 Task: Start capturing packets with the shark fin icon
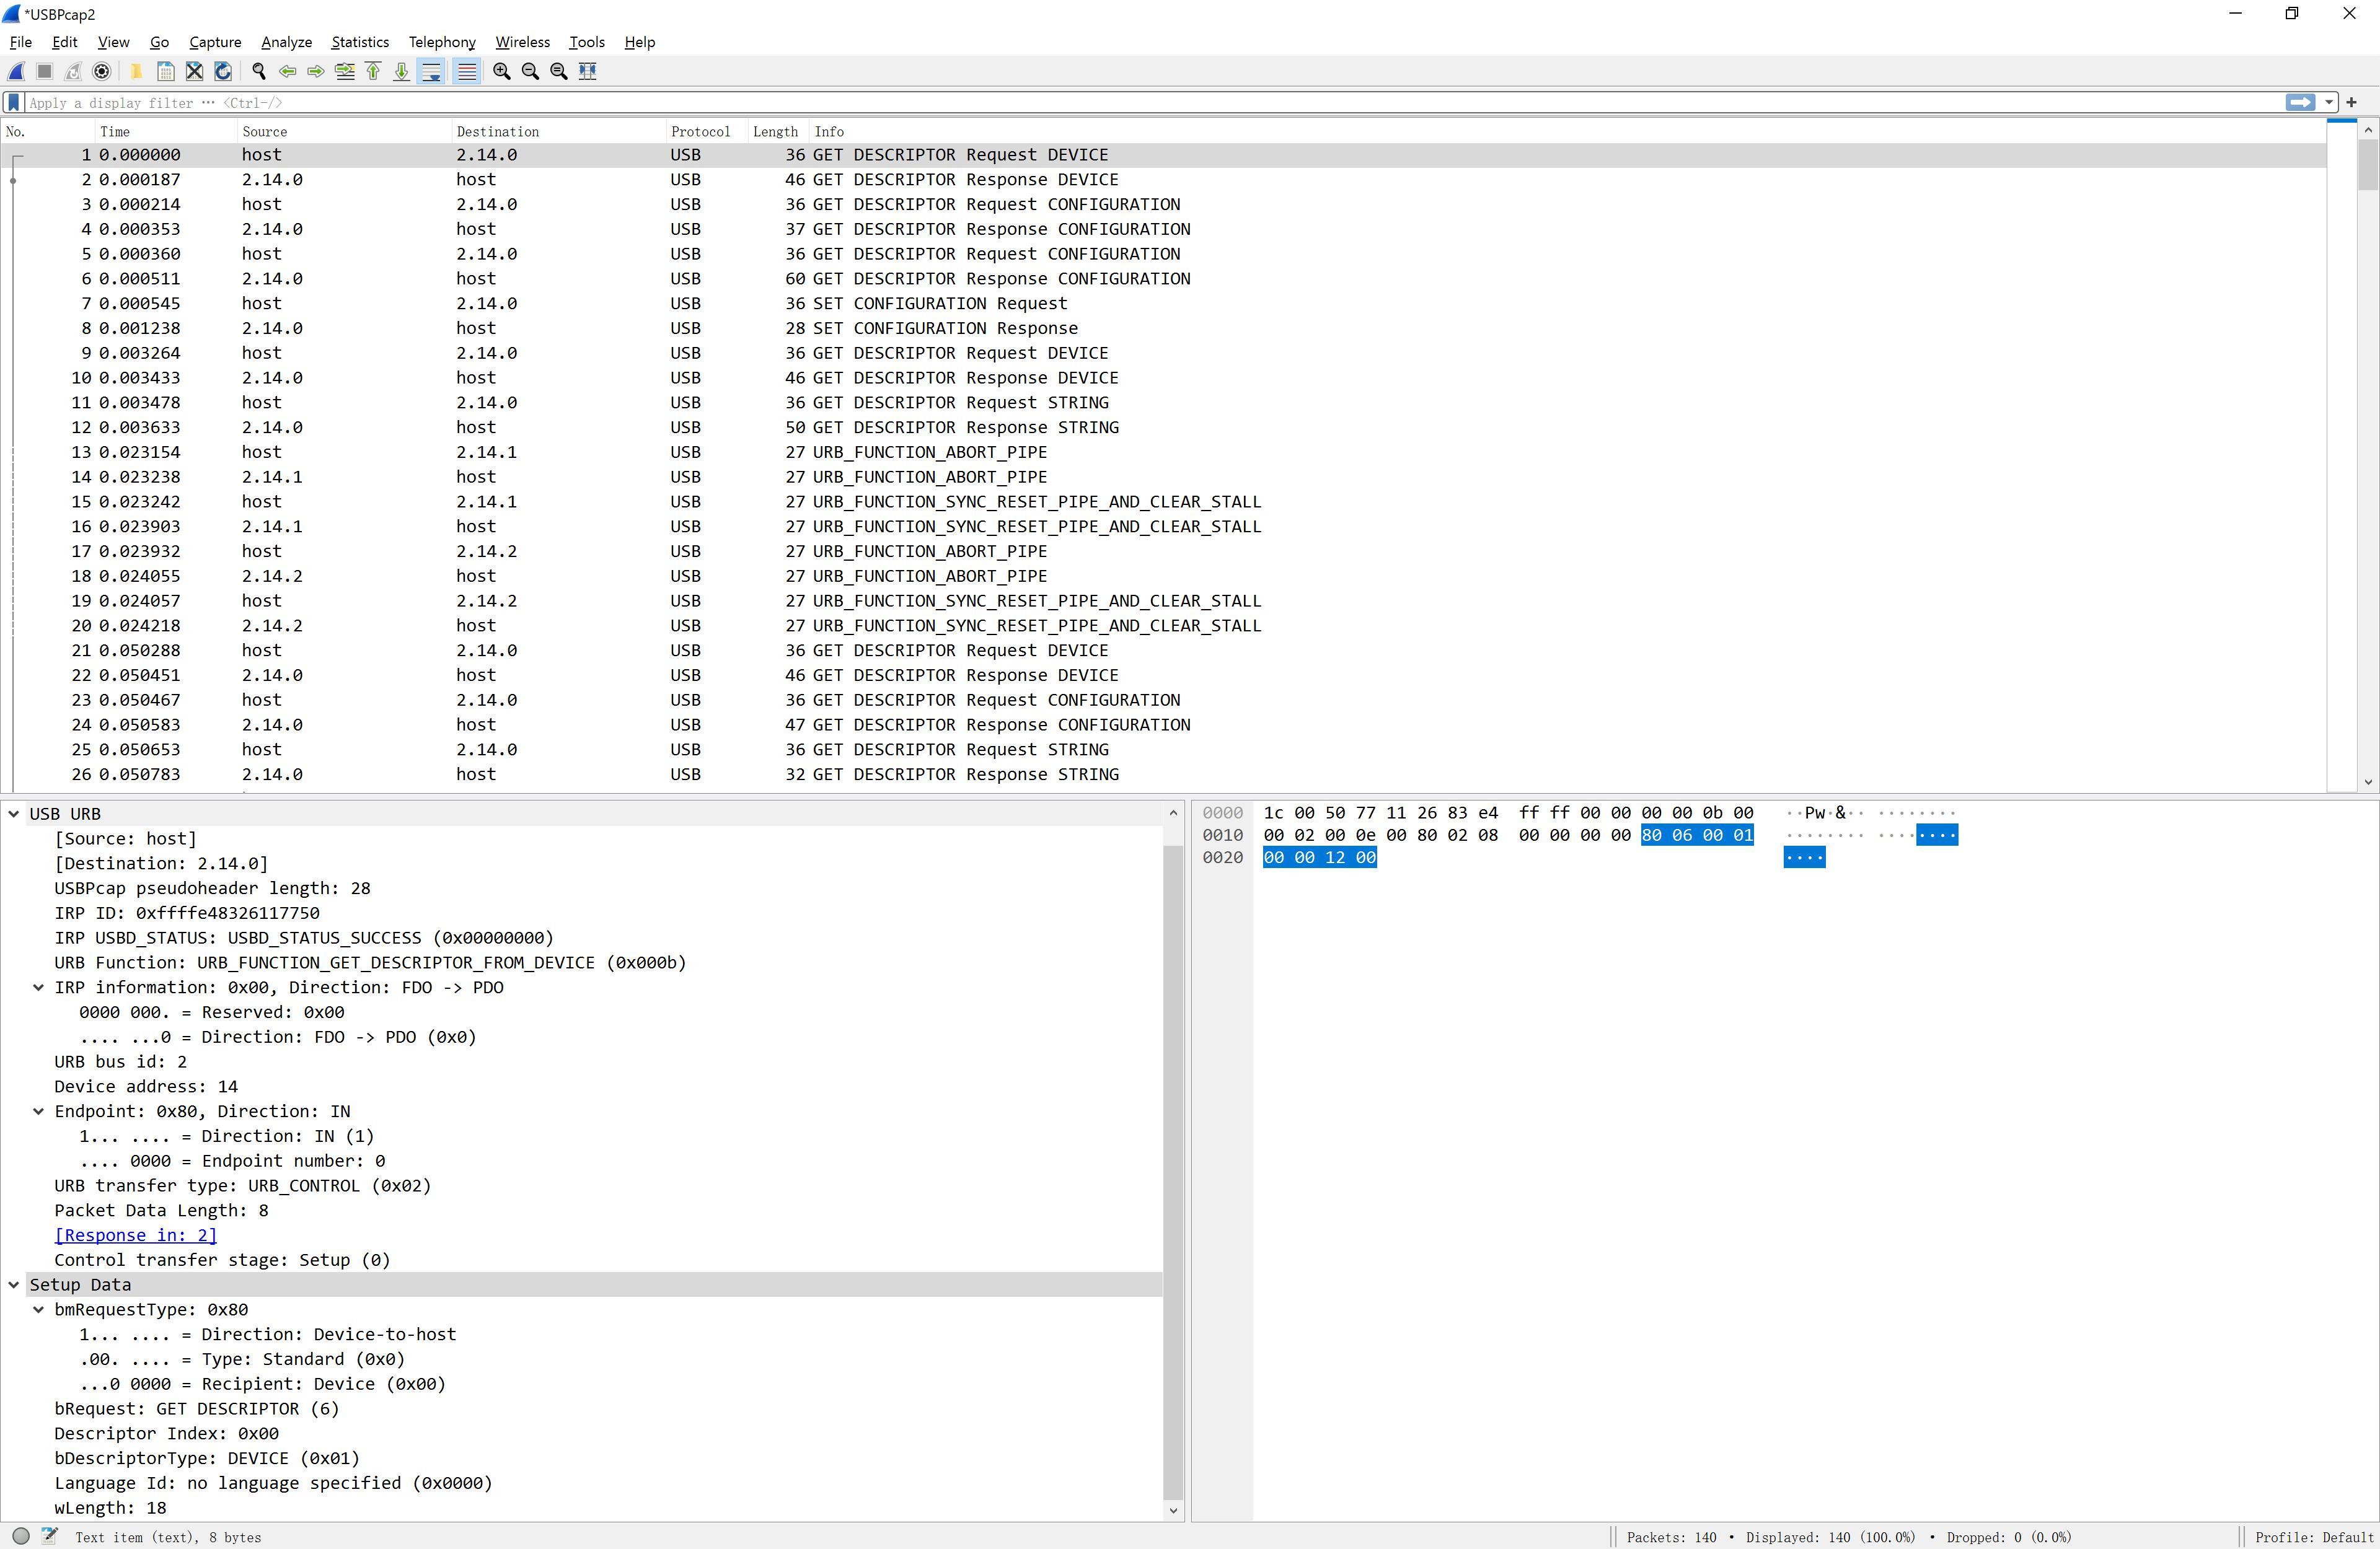16,71
